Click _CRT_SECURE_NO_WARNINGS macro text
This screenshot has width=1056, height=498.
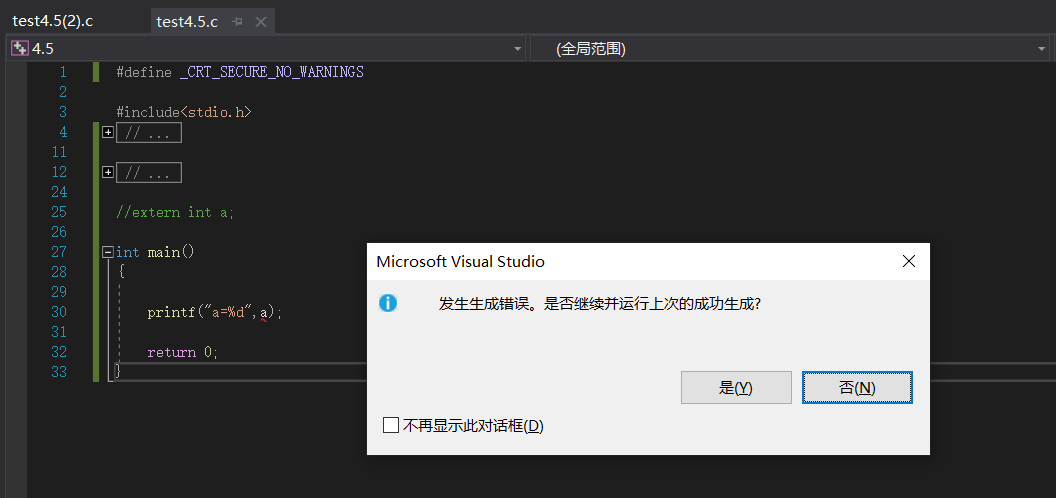click(272, 72)
